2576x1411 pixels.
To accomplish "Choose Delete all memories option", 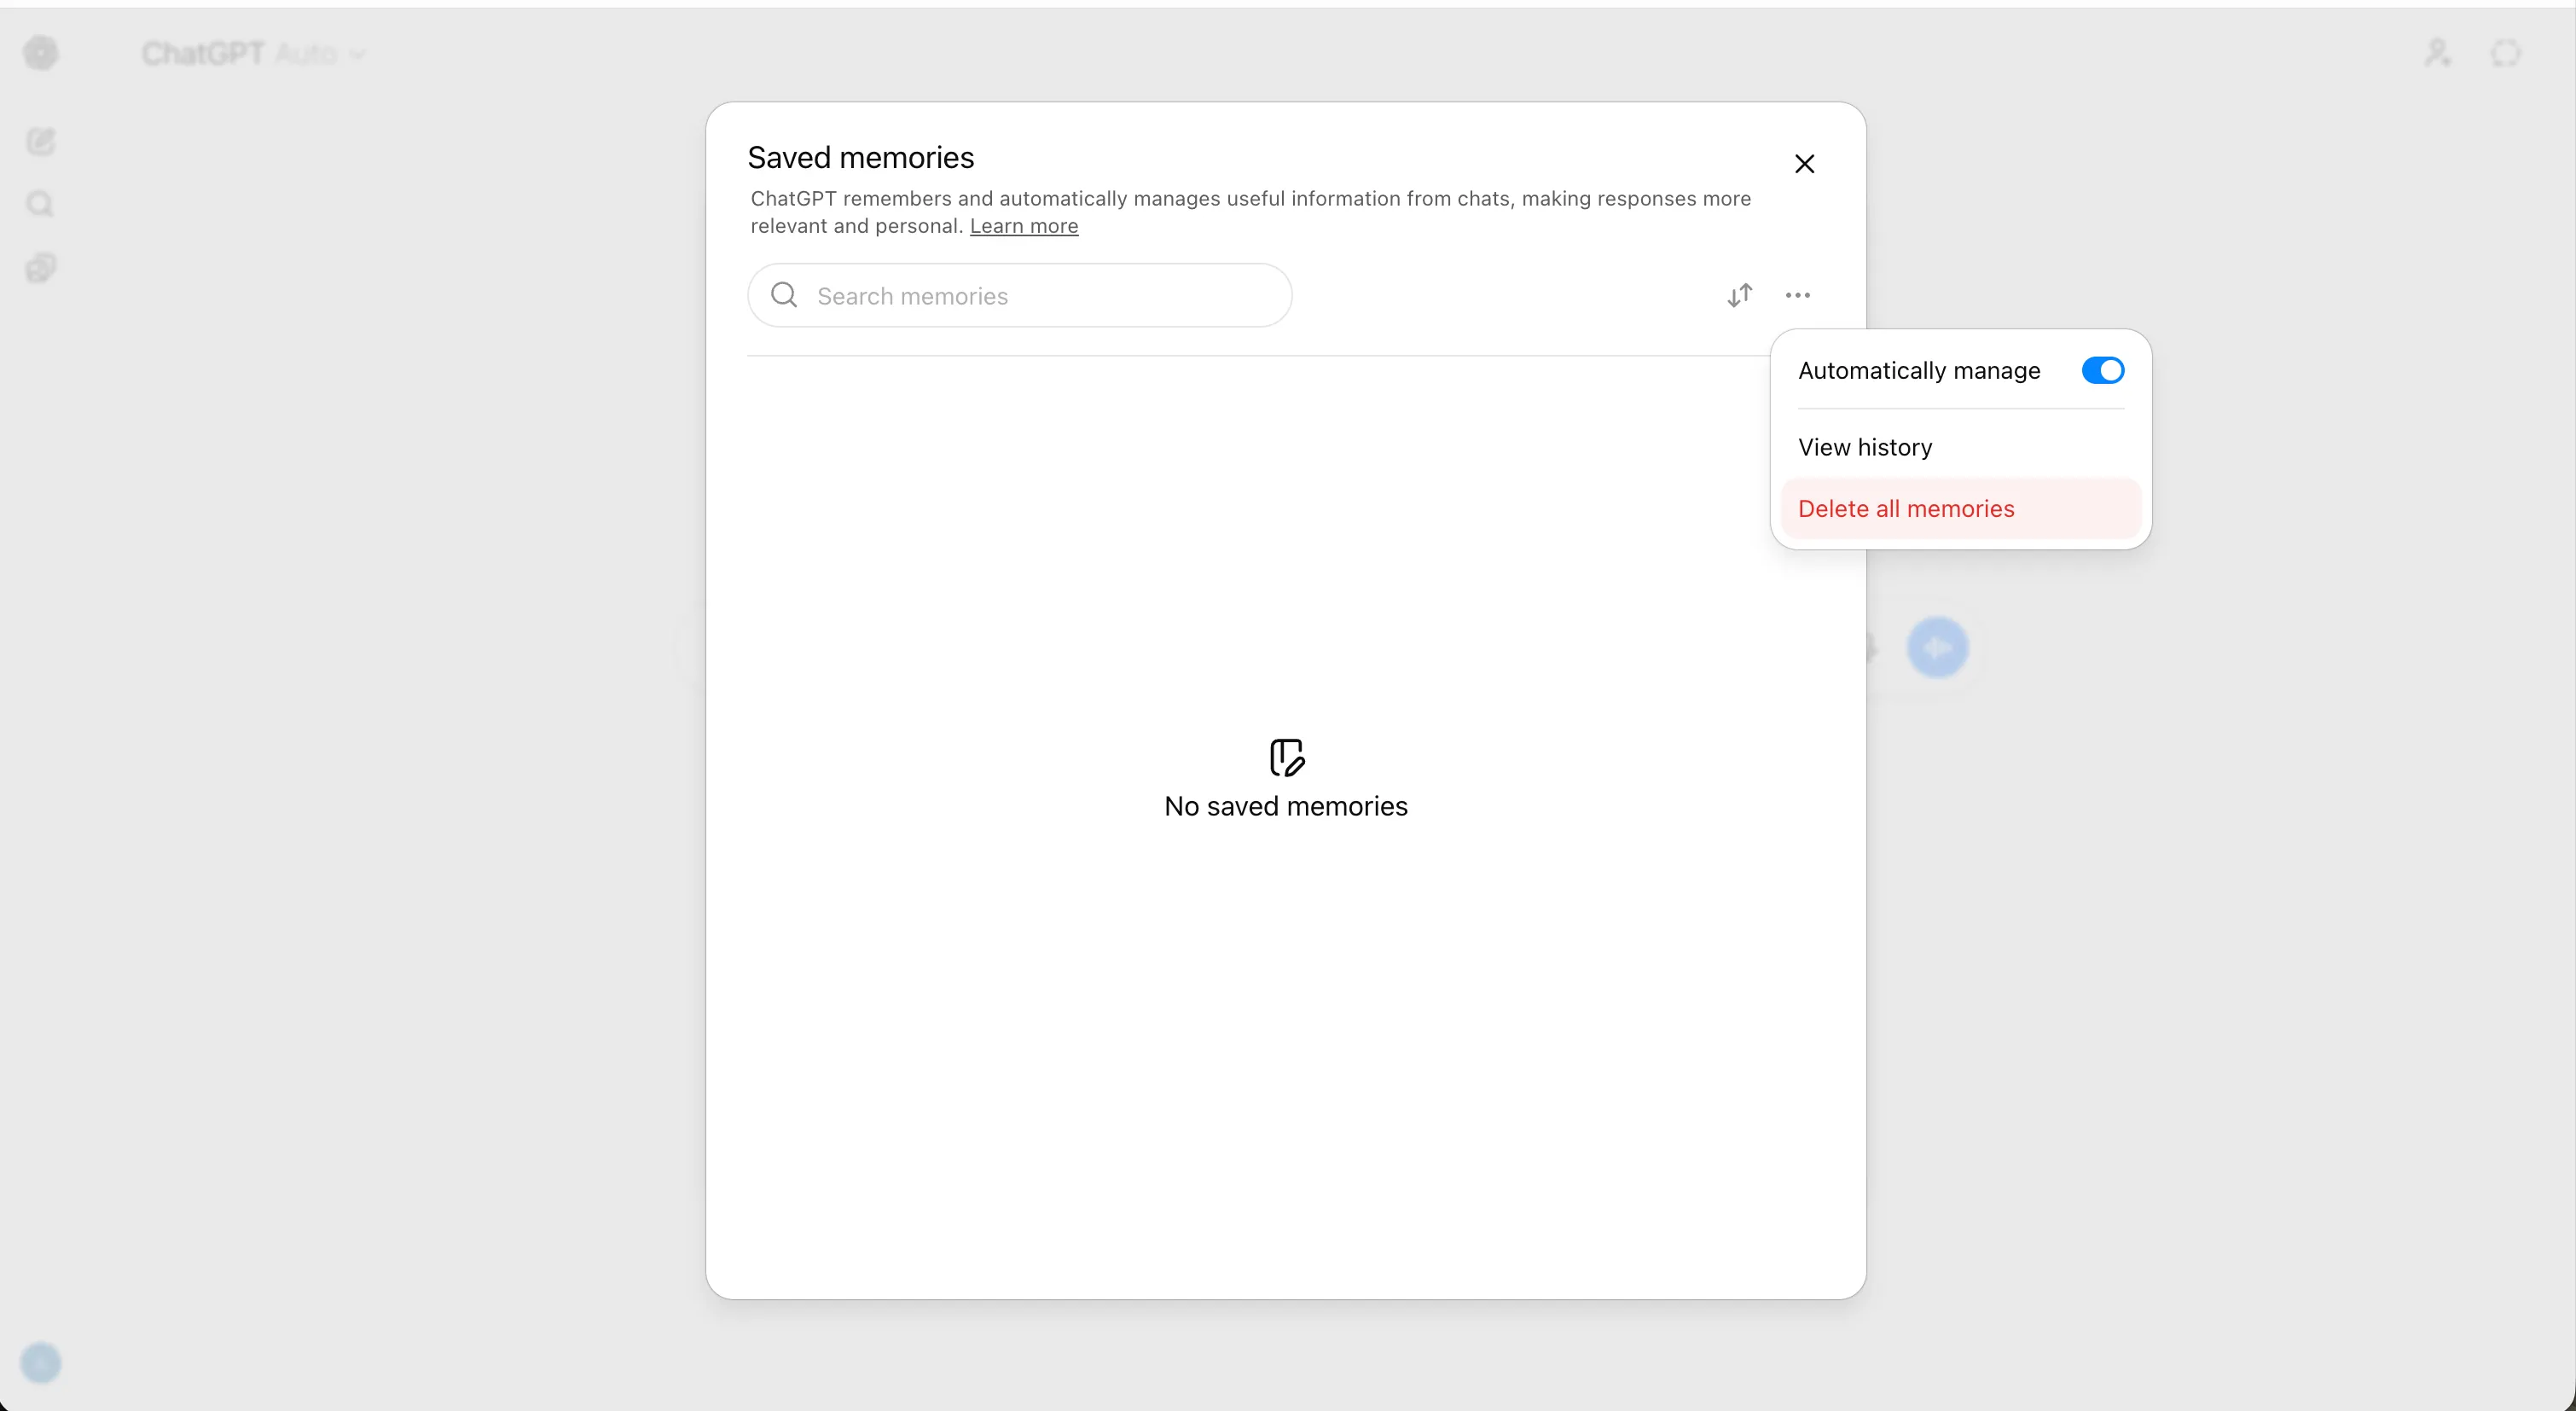I will [x=1905, y=508].
